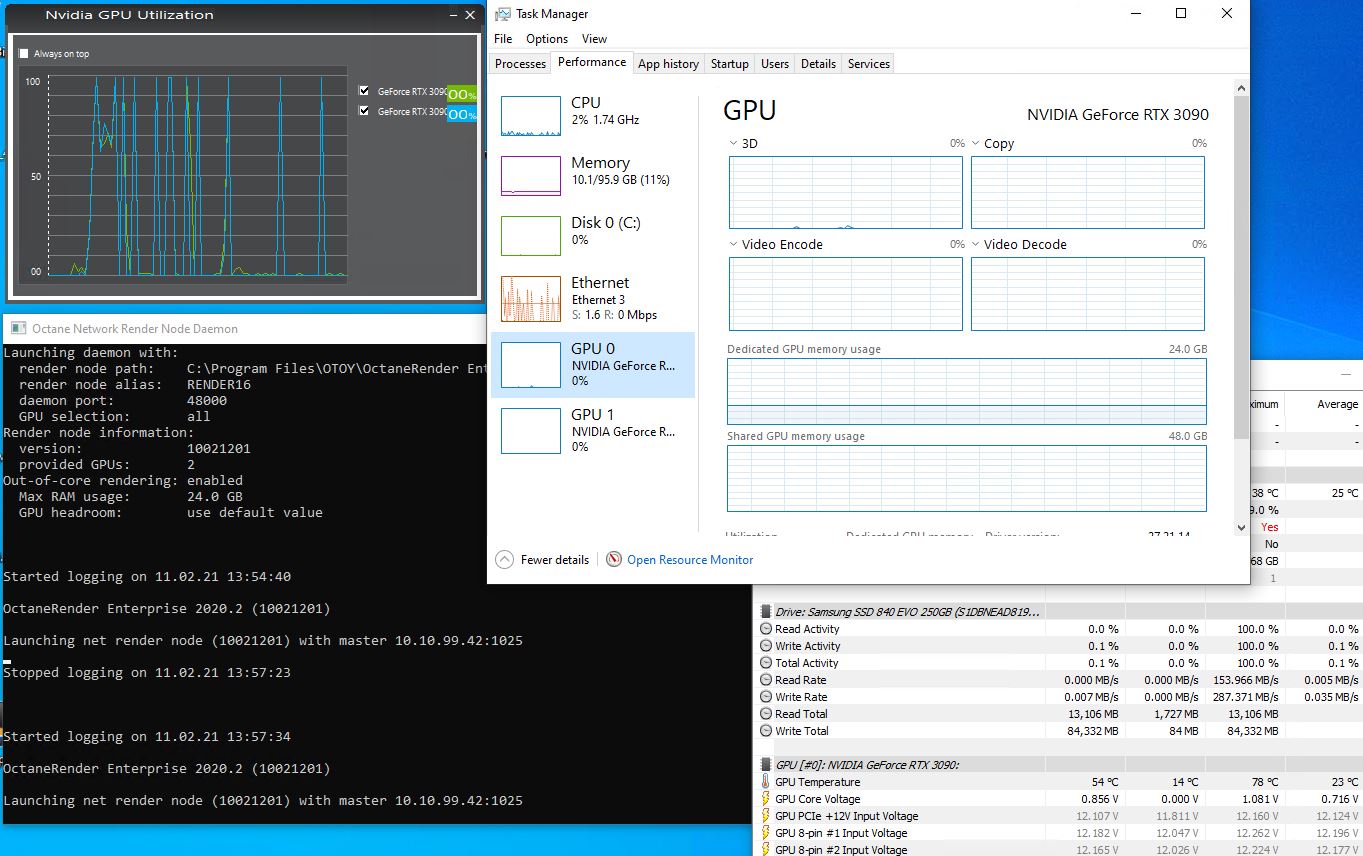Click the clock icon beside Total Activity
The image size is (1363, 856).
[x=766, y=663]
